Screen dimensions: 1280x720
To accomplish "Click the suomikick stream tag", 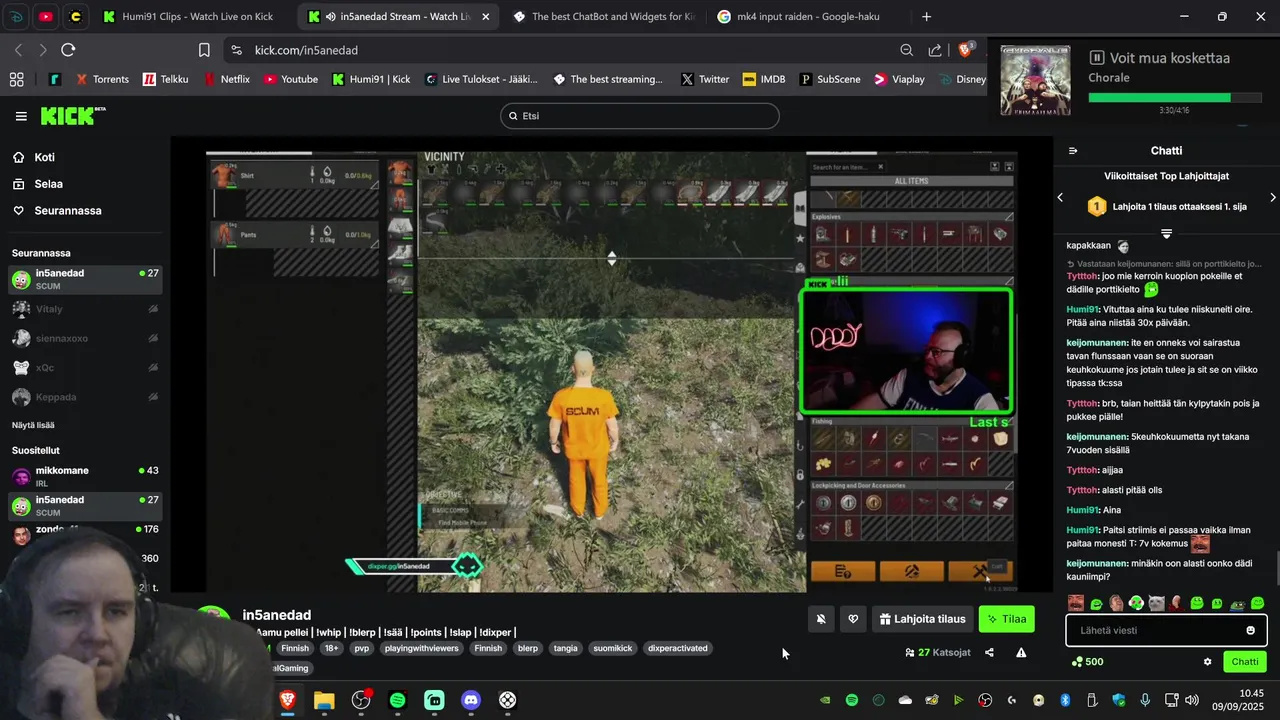I will click(x=613, y=648).
